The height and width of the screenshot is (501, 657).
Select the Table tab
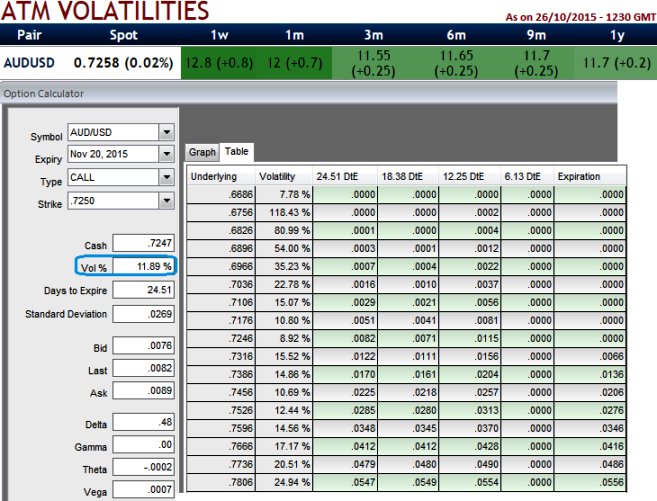tap(237, 152)
